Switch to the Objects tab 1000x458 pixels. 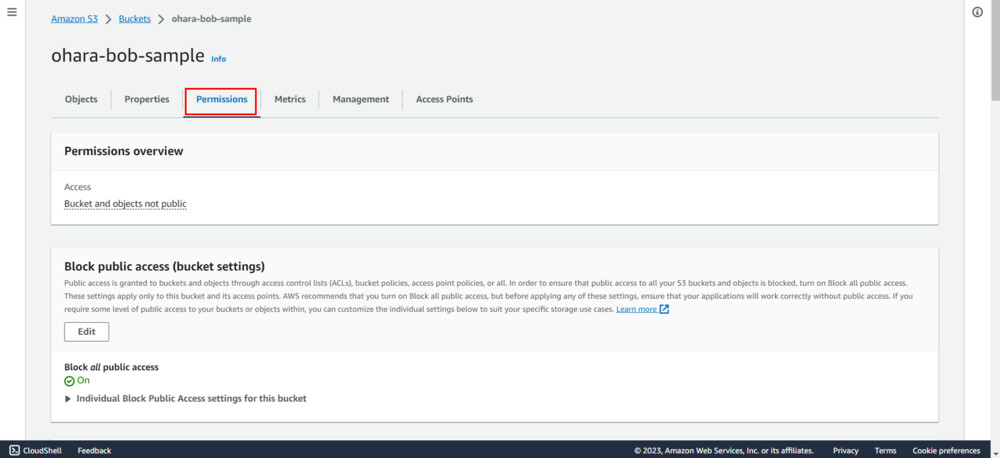[81, 99]
